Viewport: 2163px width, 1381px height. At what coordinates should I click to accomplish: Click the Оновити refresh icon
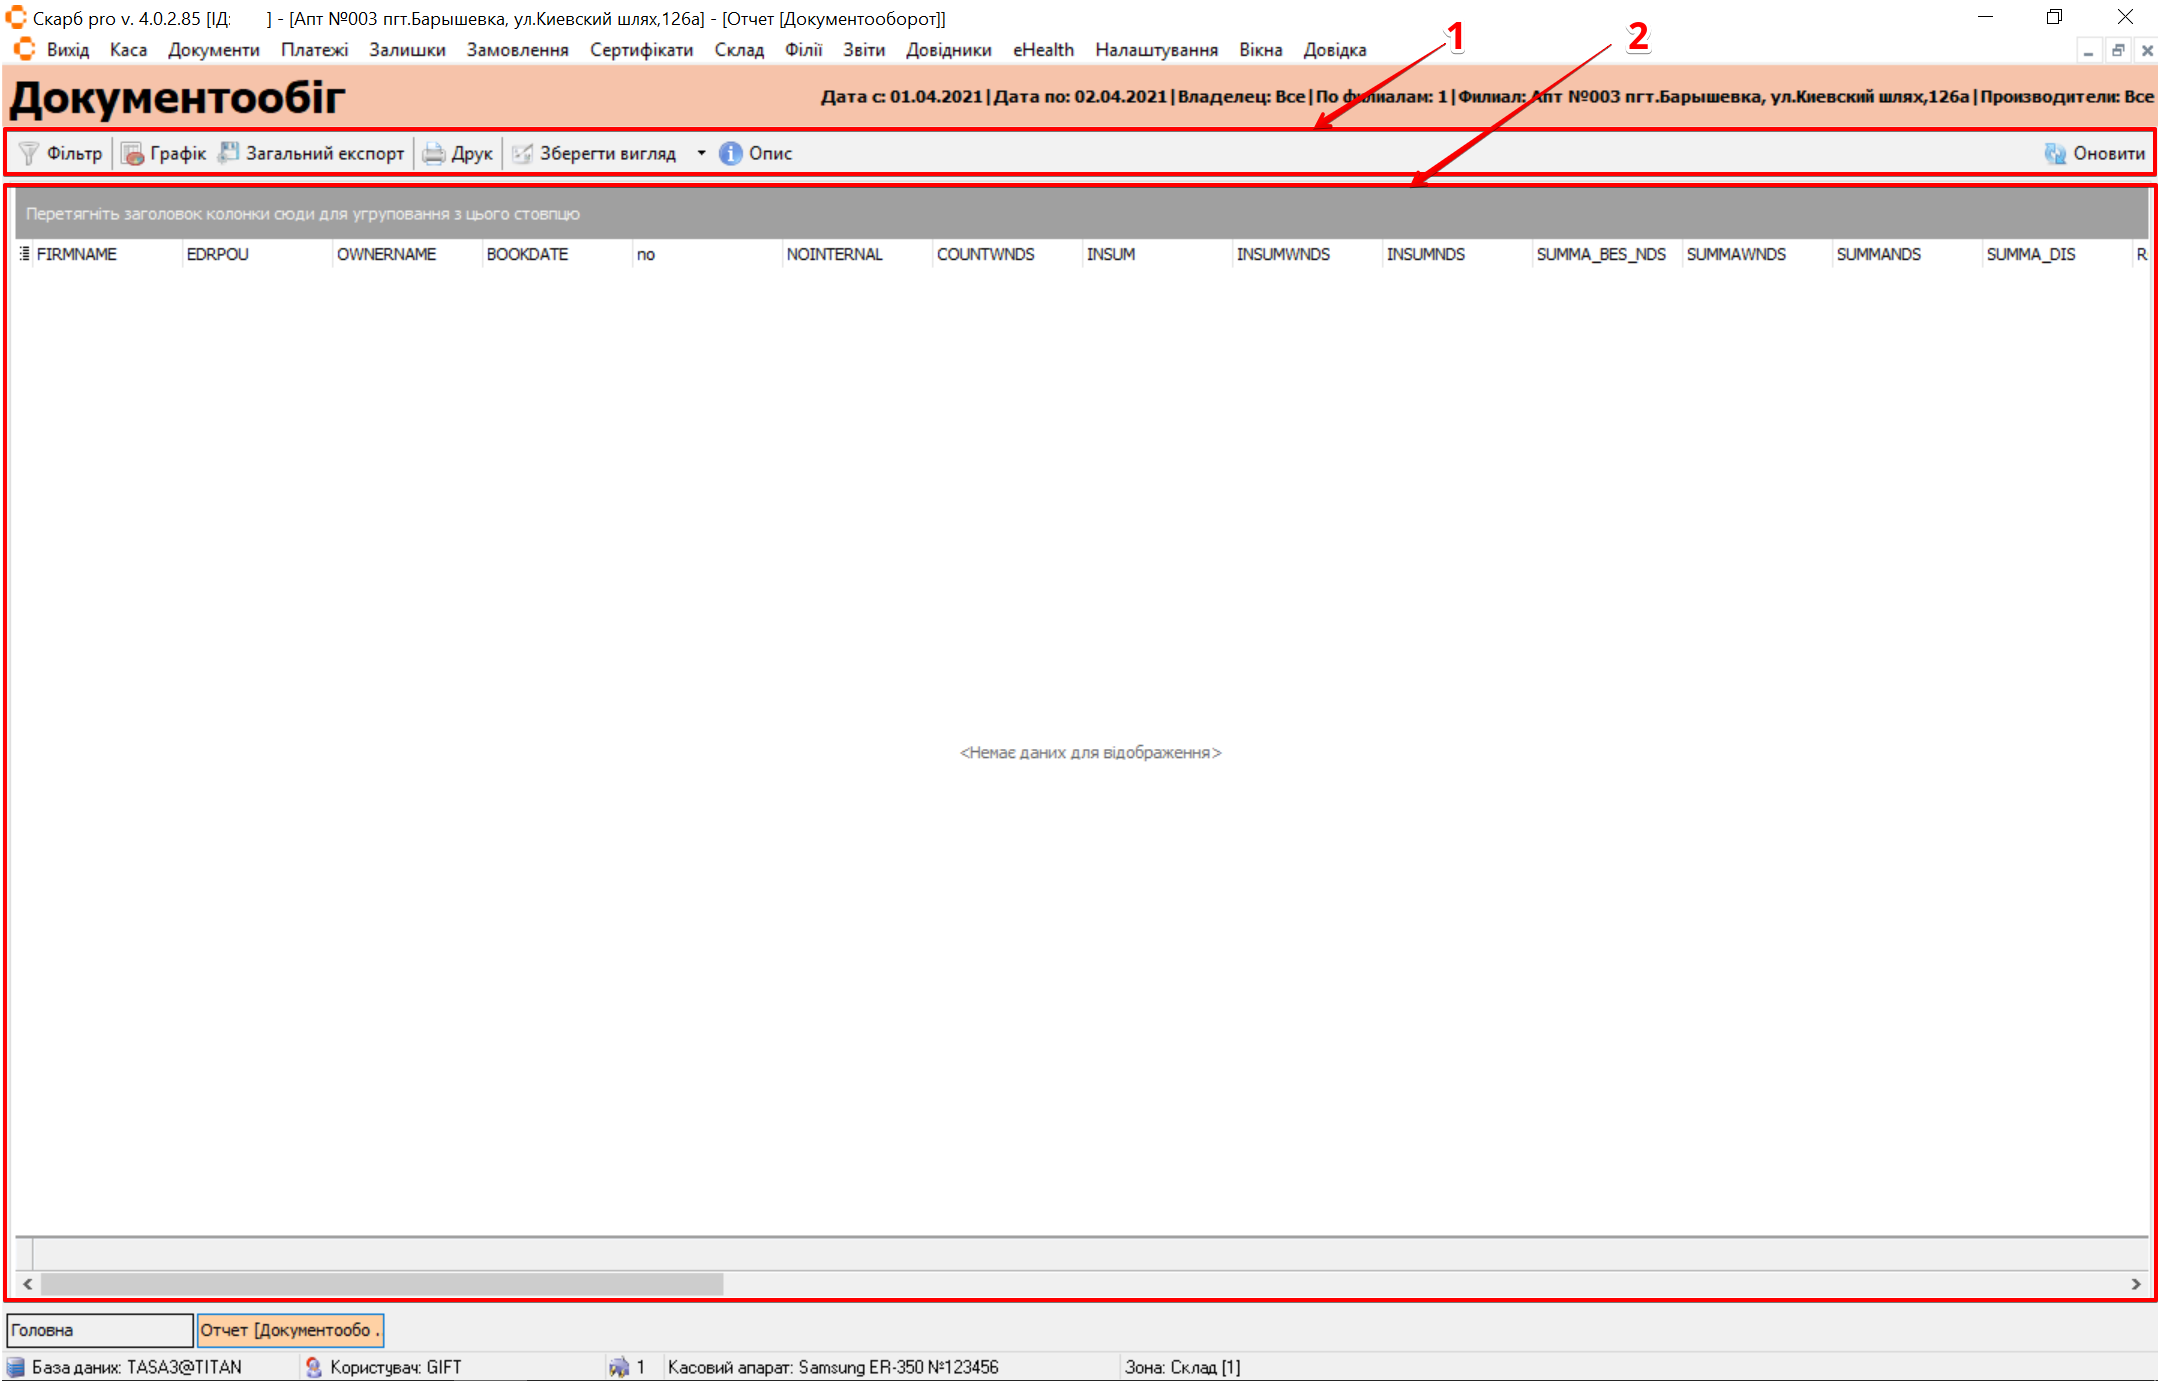2055,153
